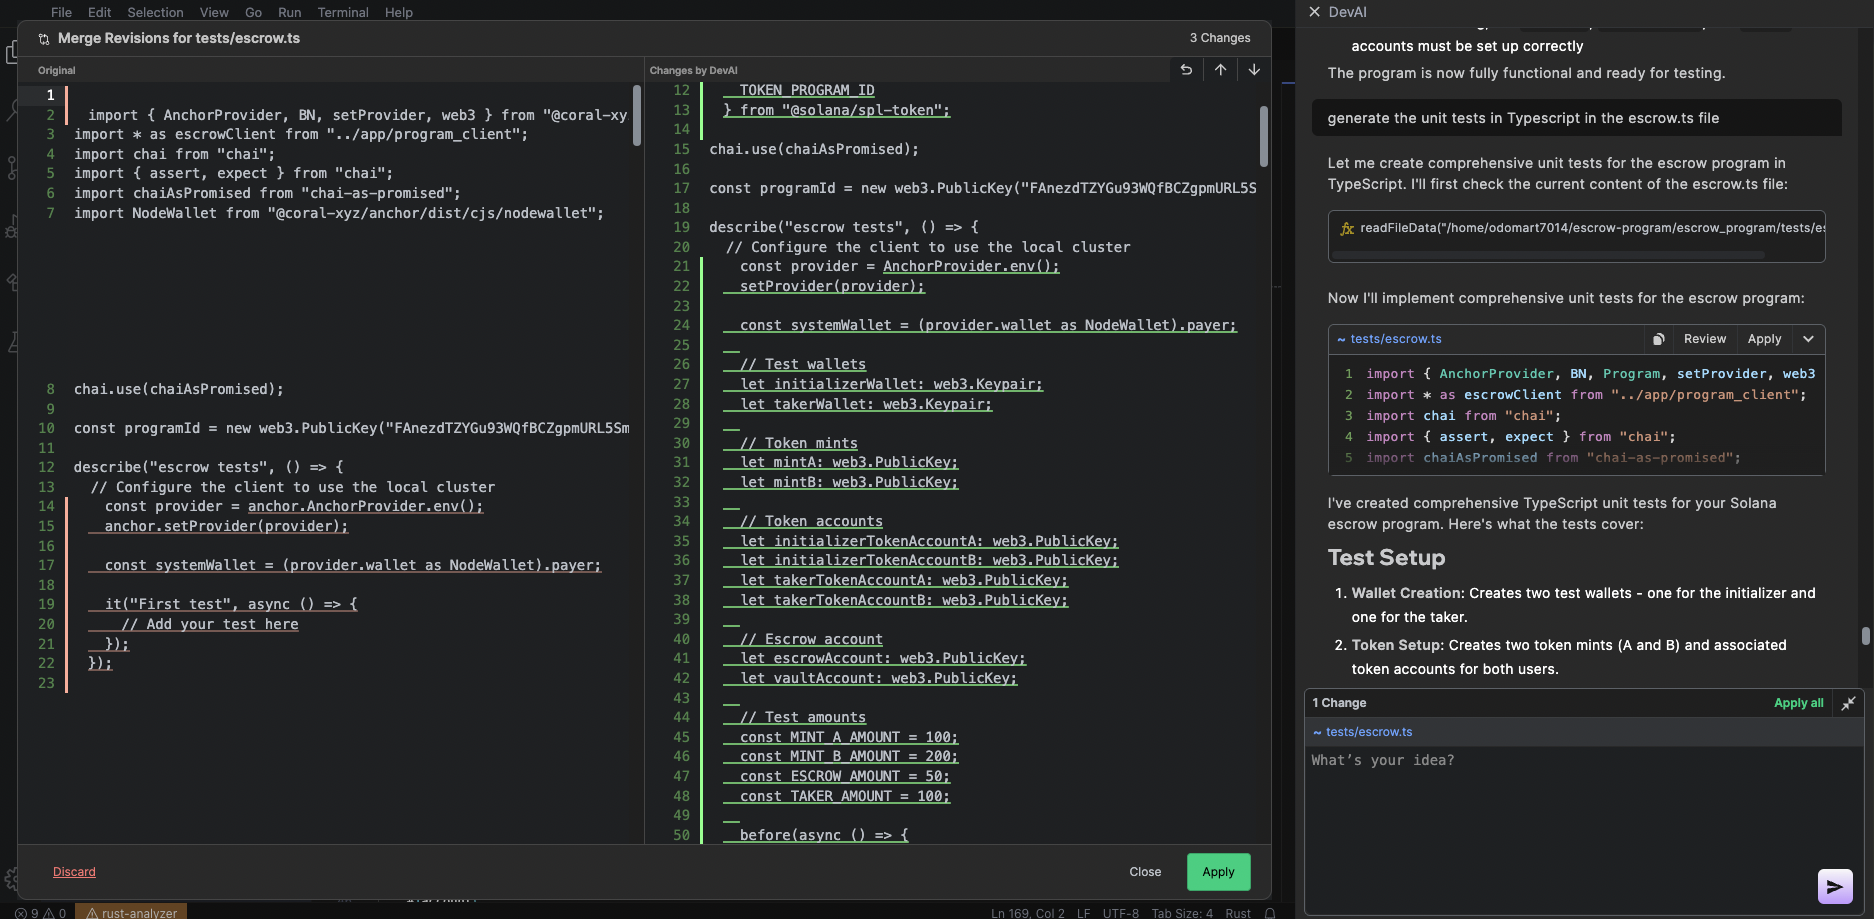Screen dimensions: 1874x919
Task: Click "// Add your test here" in Original
Action: coord(210,624)
